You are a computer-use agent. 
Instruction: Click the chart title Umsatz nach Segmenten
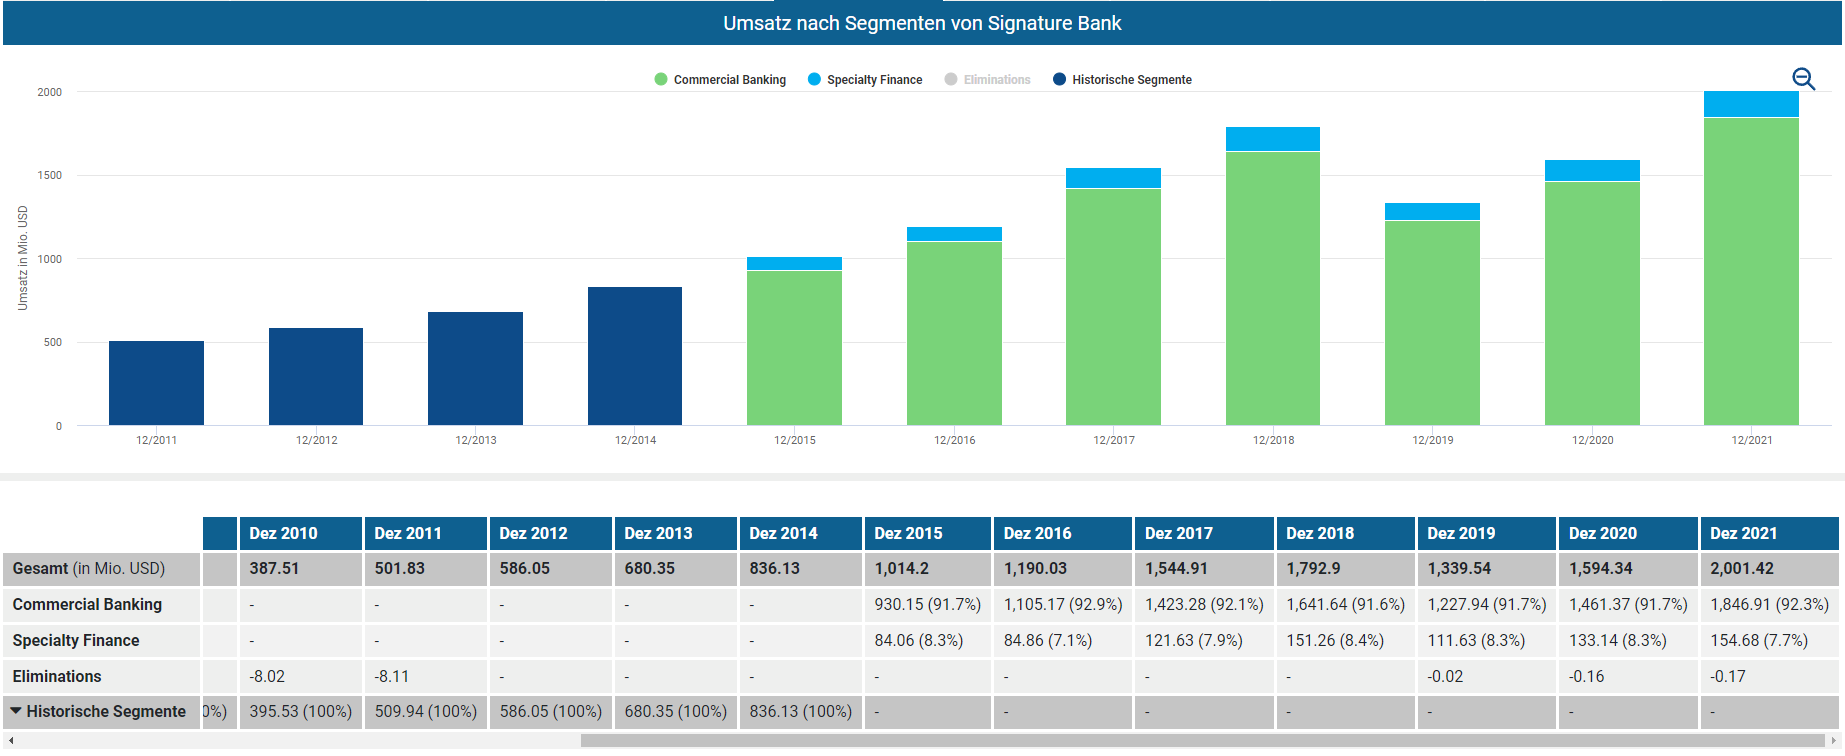pos(922,23)
